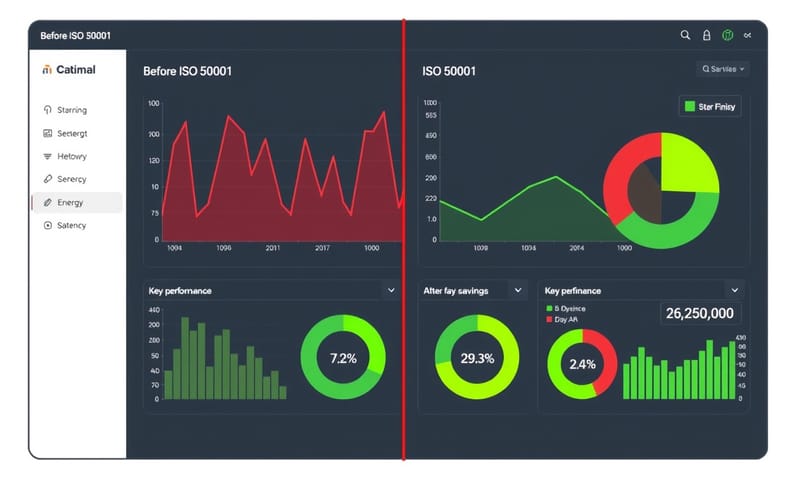Image resolution: width=800 pixels, height=480 pixels.
Task: Click the lock icon in top bar
Action: pyautogui.click(x=707, y=35)
